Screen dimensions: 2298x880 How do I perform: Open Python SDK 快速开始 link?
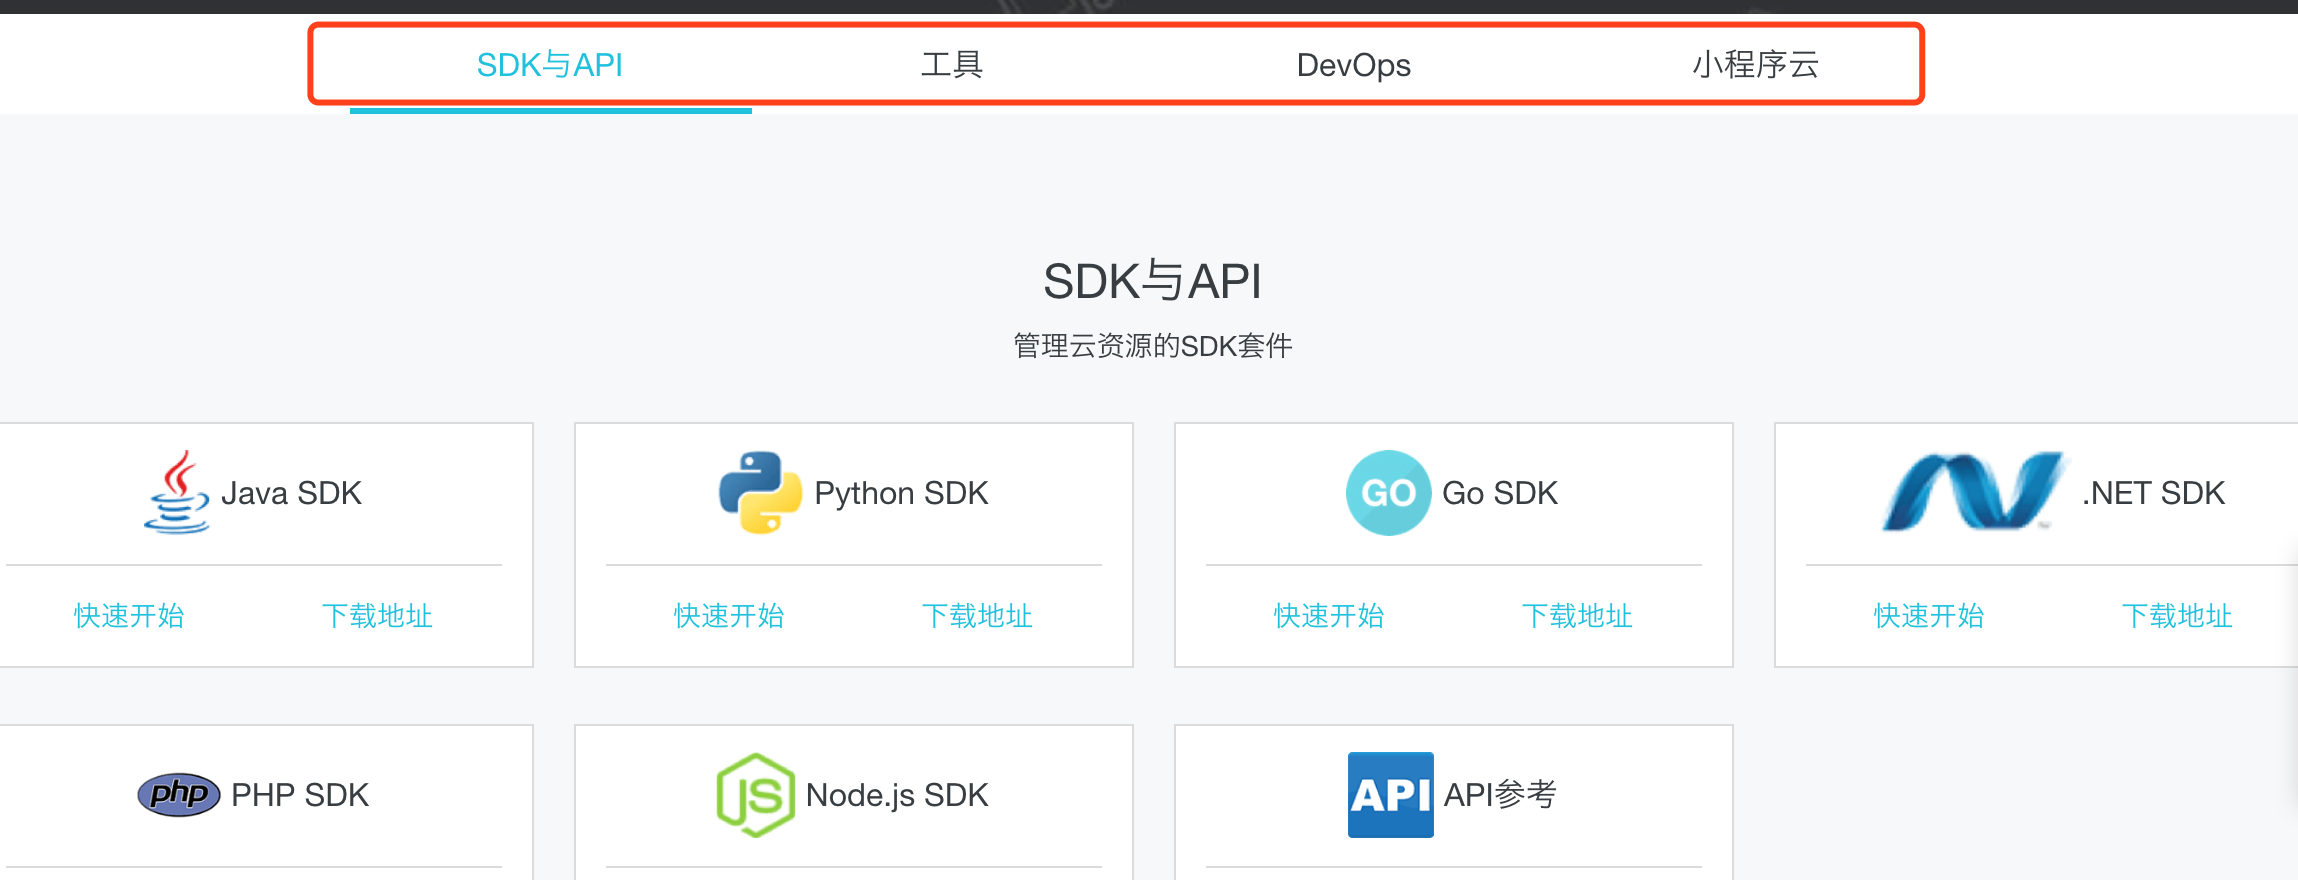[x=729, y=616]
